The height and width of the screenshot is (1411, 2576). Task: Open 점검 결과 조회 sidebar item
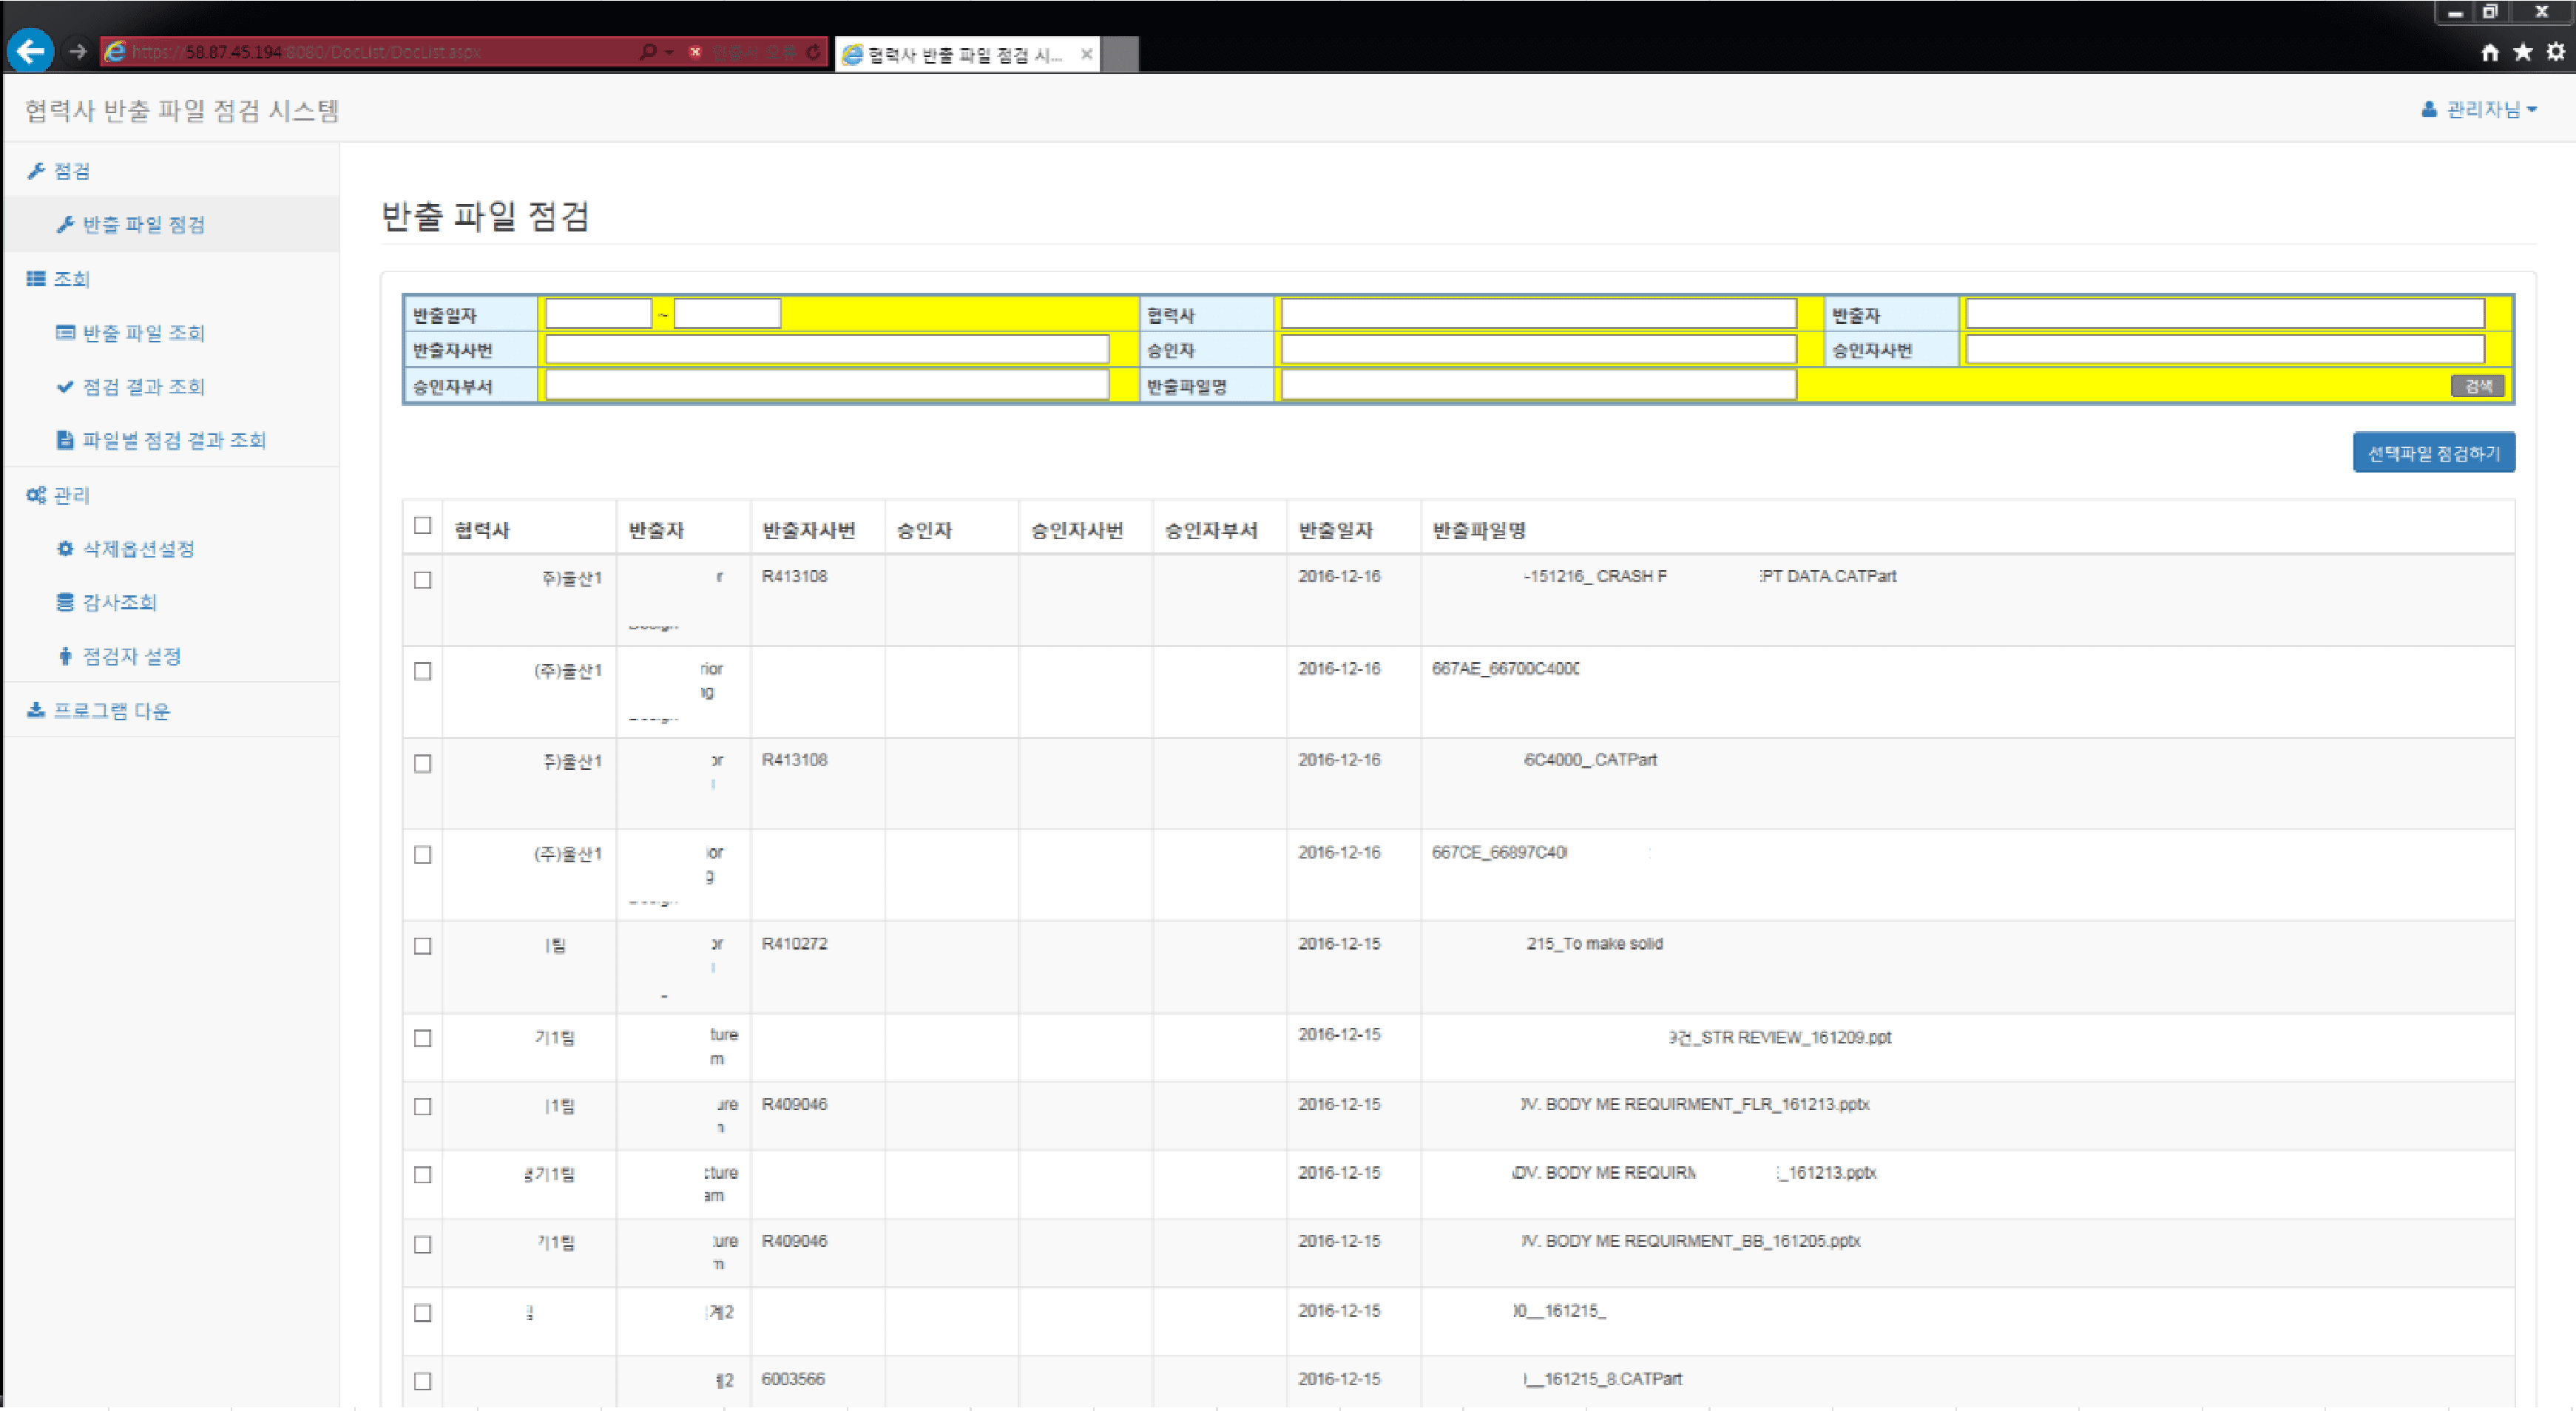point(131,387)
